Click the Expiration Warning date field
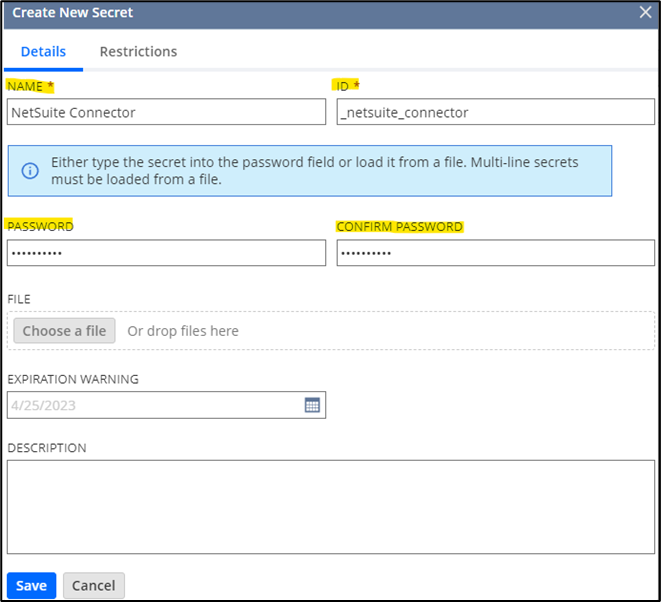The image size is (661, 602). click(155, 405)
